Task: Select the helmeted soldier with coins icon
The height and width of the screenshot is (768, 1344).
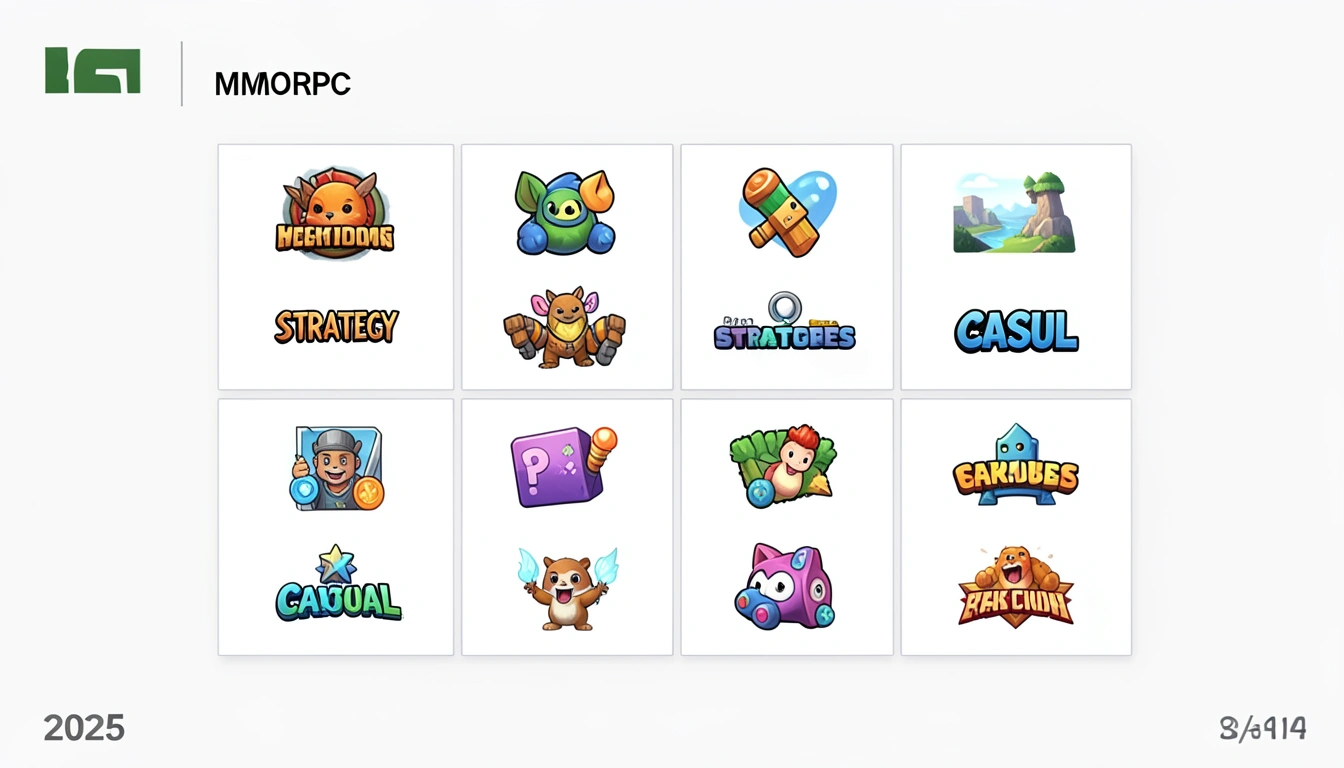Action: pos(338,469)
